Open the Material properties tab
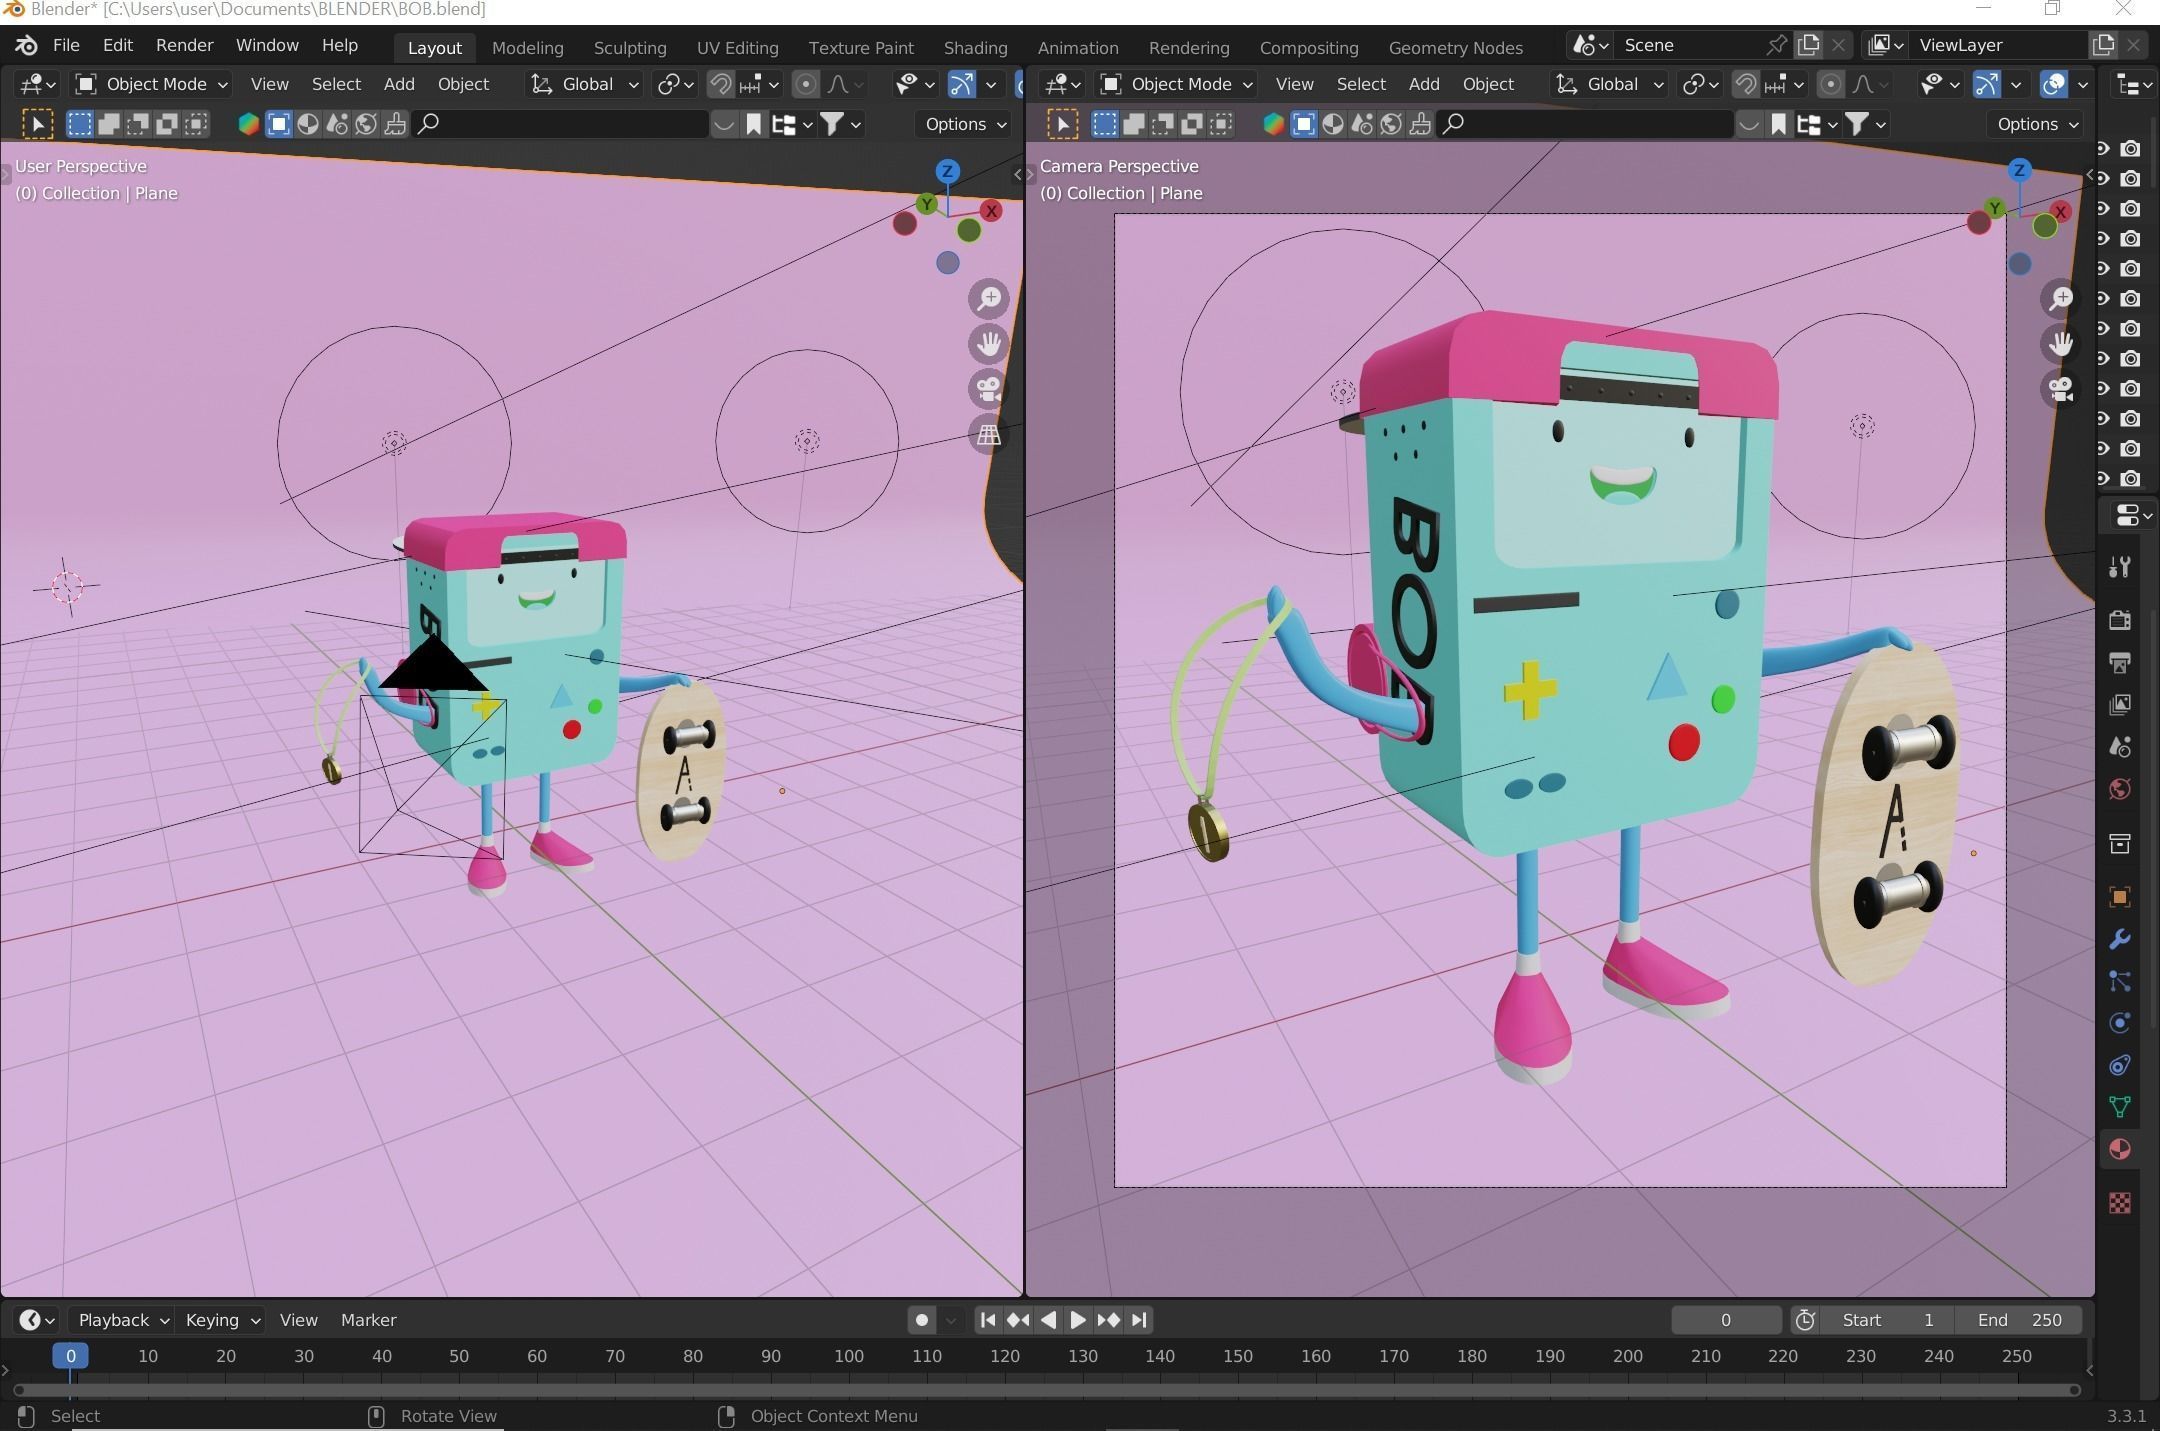 click(2120, 1149)
